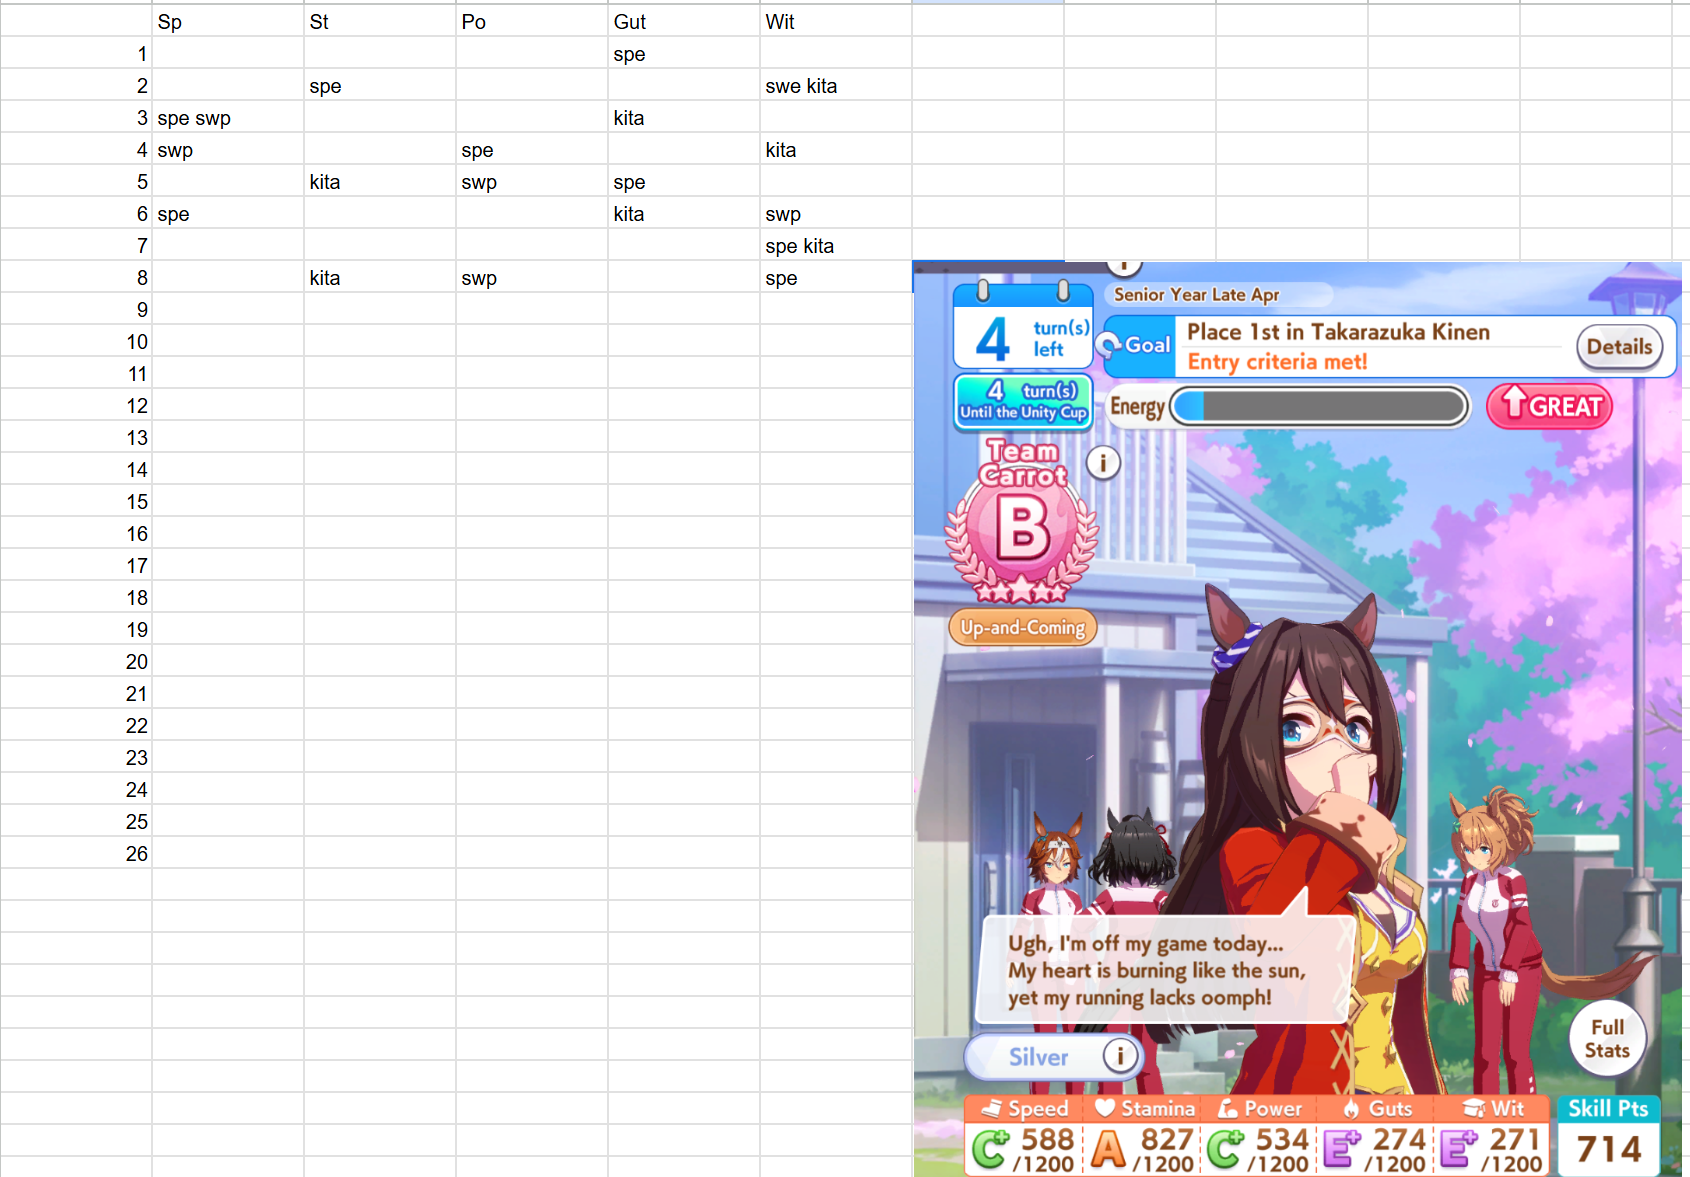The image size is (1690, 1177).
Task: Click the Wit value 271
Action: coord(1516,1140)
